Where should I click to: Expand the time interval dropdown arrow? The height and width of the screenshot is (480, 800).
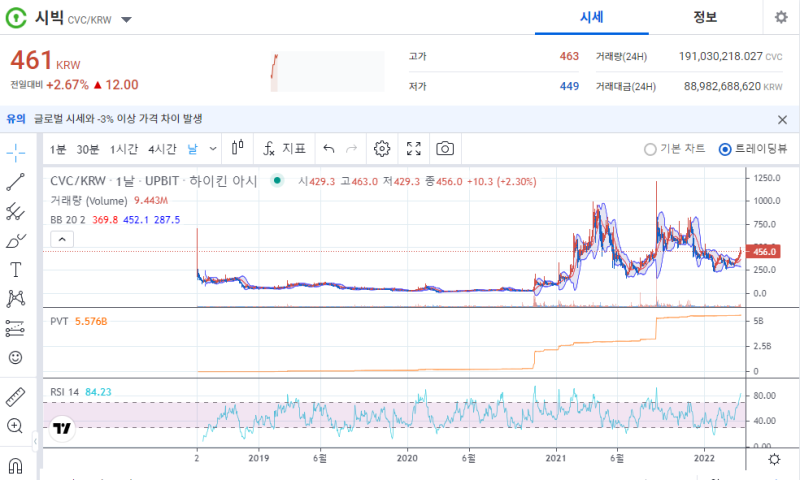tap(213, 149)
